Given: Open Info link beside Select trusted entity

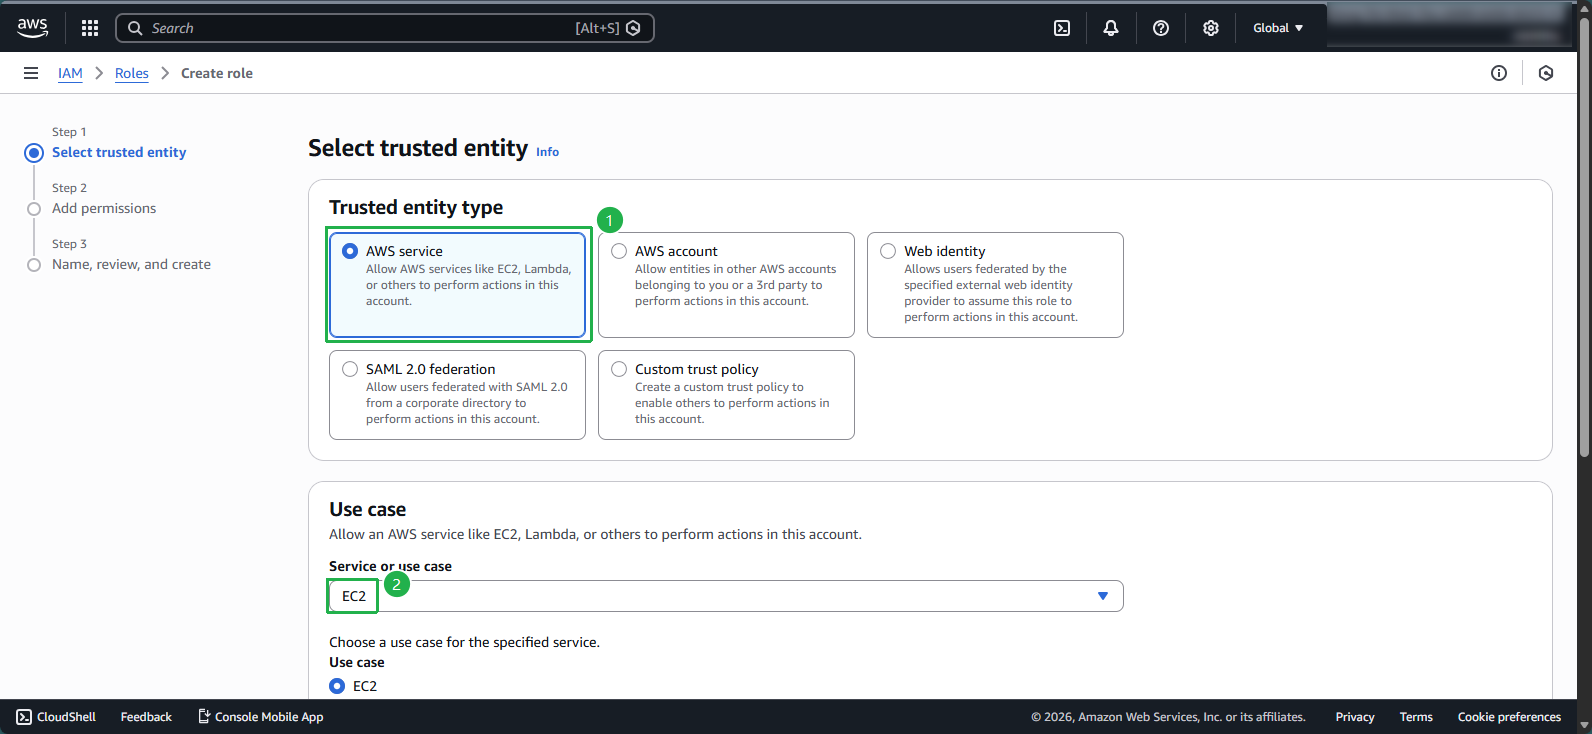Looking at the screenshot, I should point(547,152).
